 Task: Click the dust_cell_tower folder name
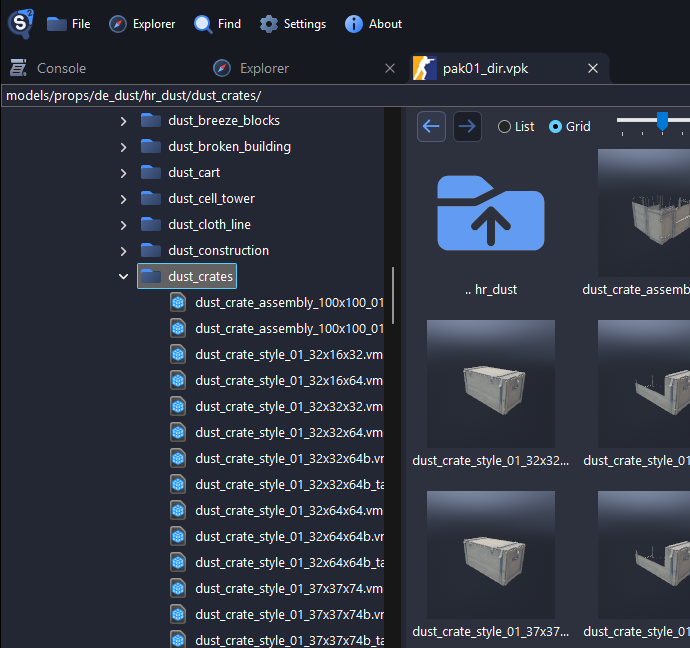211,199
